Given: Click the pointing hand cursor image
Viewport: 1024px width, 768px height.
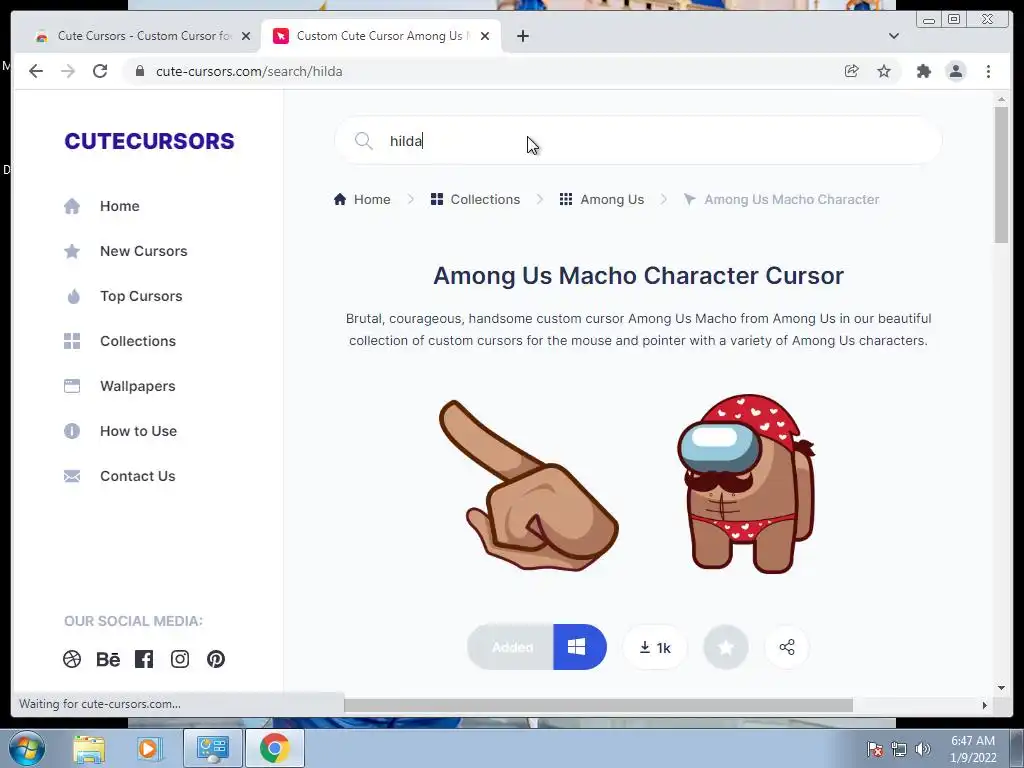Looking at the screenshot, I should pyautogui.click(x=528, y=485).
